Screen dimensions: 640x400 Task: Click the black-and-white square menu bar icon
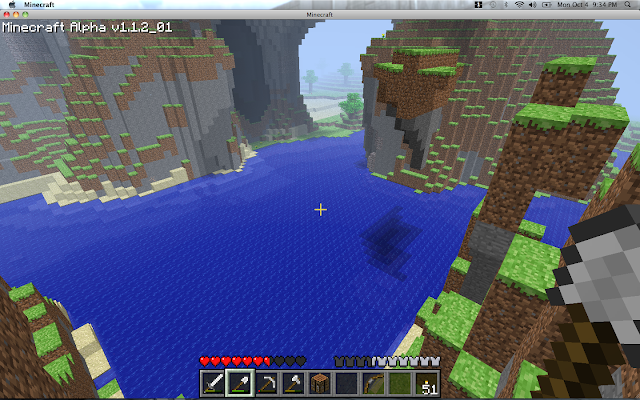(479, 4)
